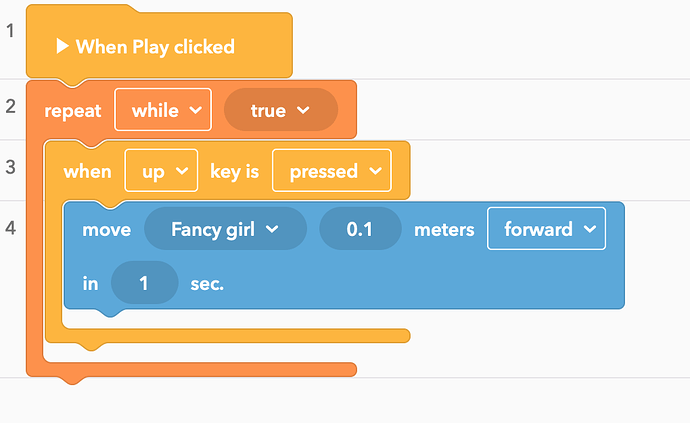Viewport: 690px width, 423px height.
Task: Select the 'move' block label
Action: tap(107, 230)
